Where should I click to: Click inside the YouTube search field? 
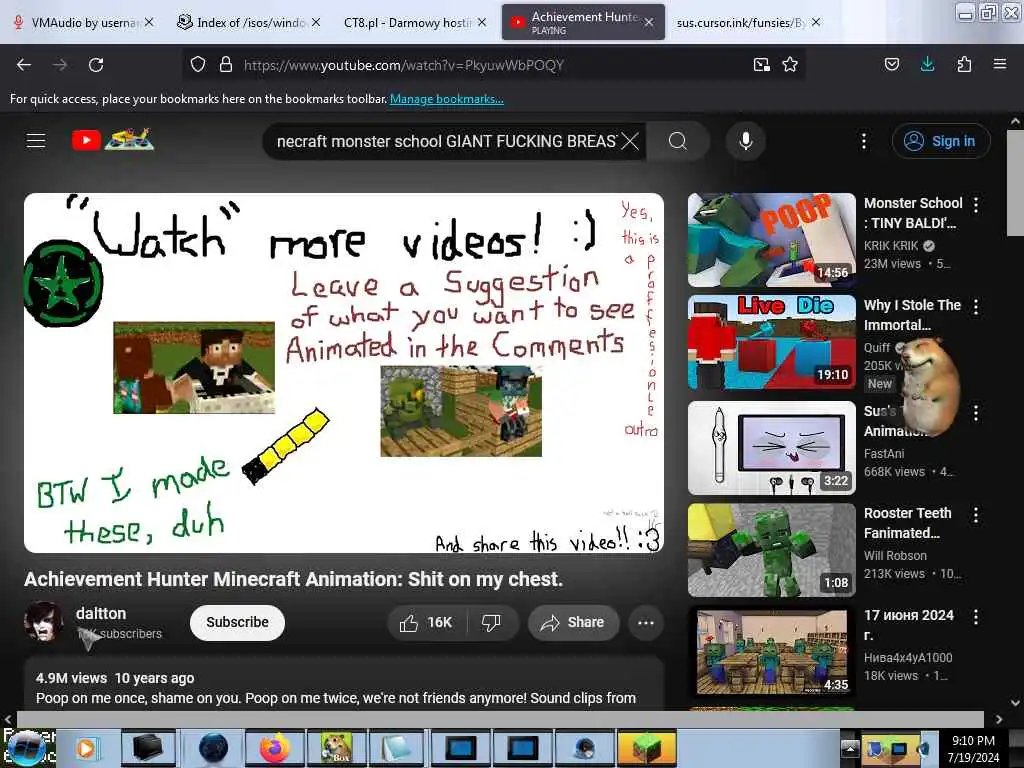pyautogui.click(x=446, y=141)
